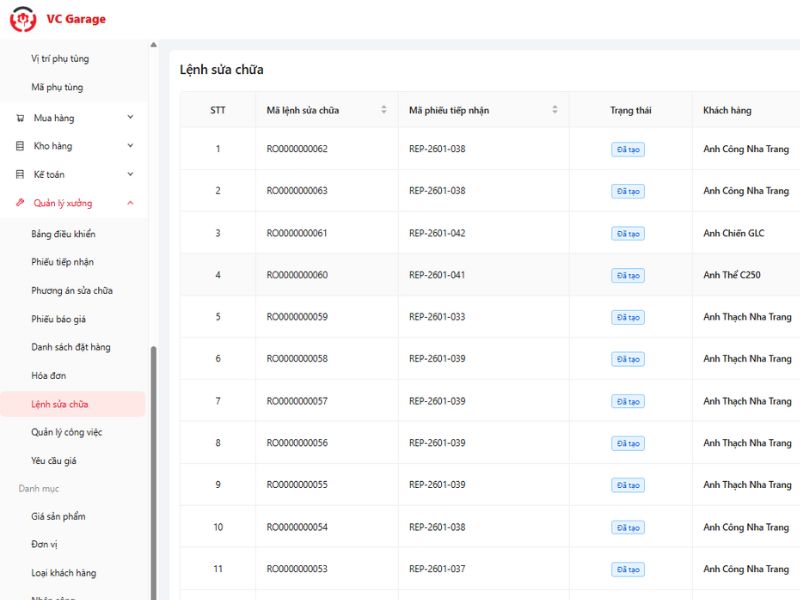
Task: Click the Mua hàng shopping cart icon
Action: [20, 118]
